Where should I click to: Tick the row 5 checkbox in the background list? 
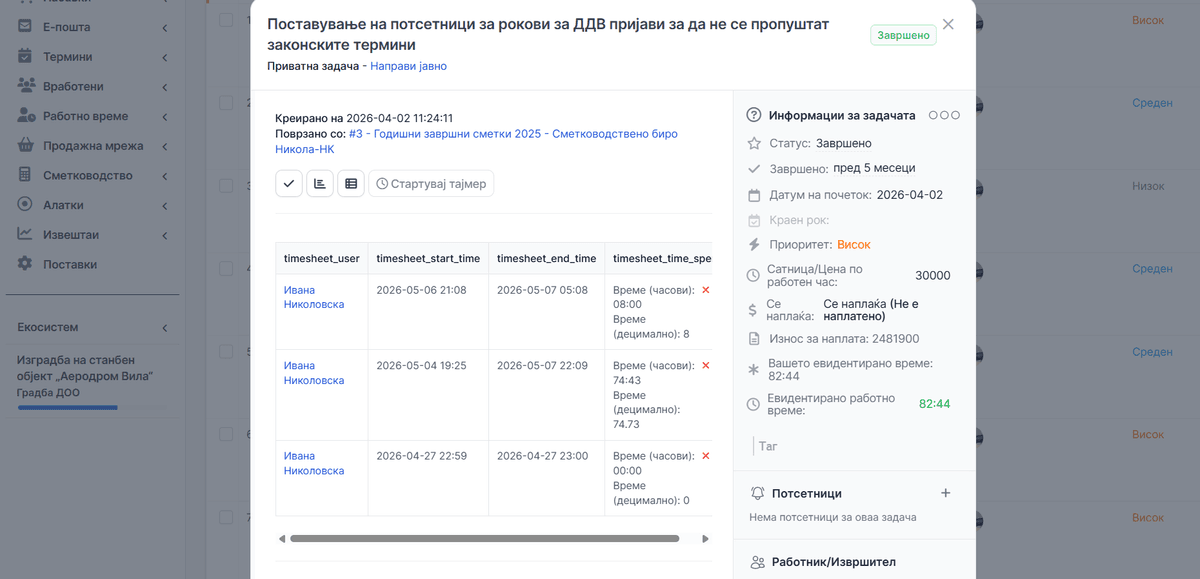[226, 352]
